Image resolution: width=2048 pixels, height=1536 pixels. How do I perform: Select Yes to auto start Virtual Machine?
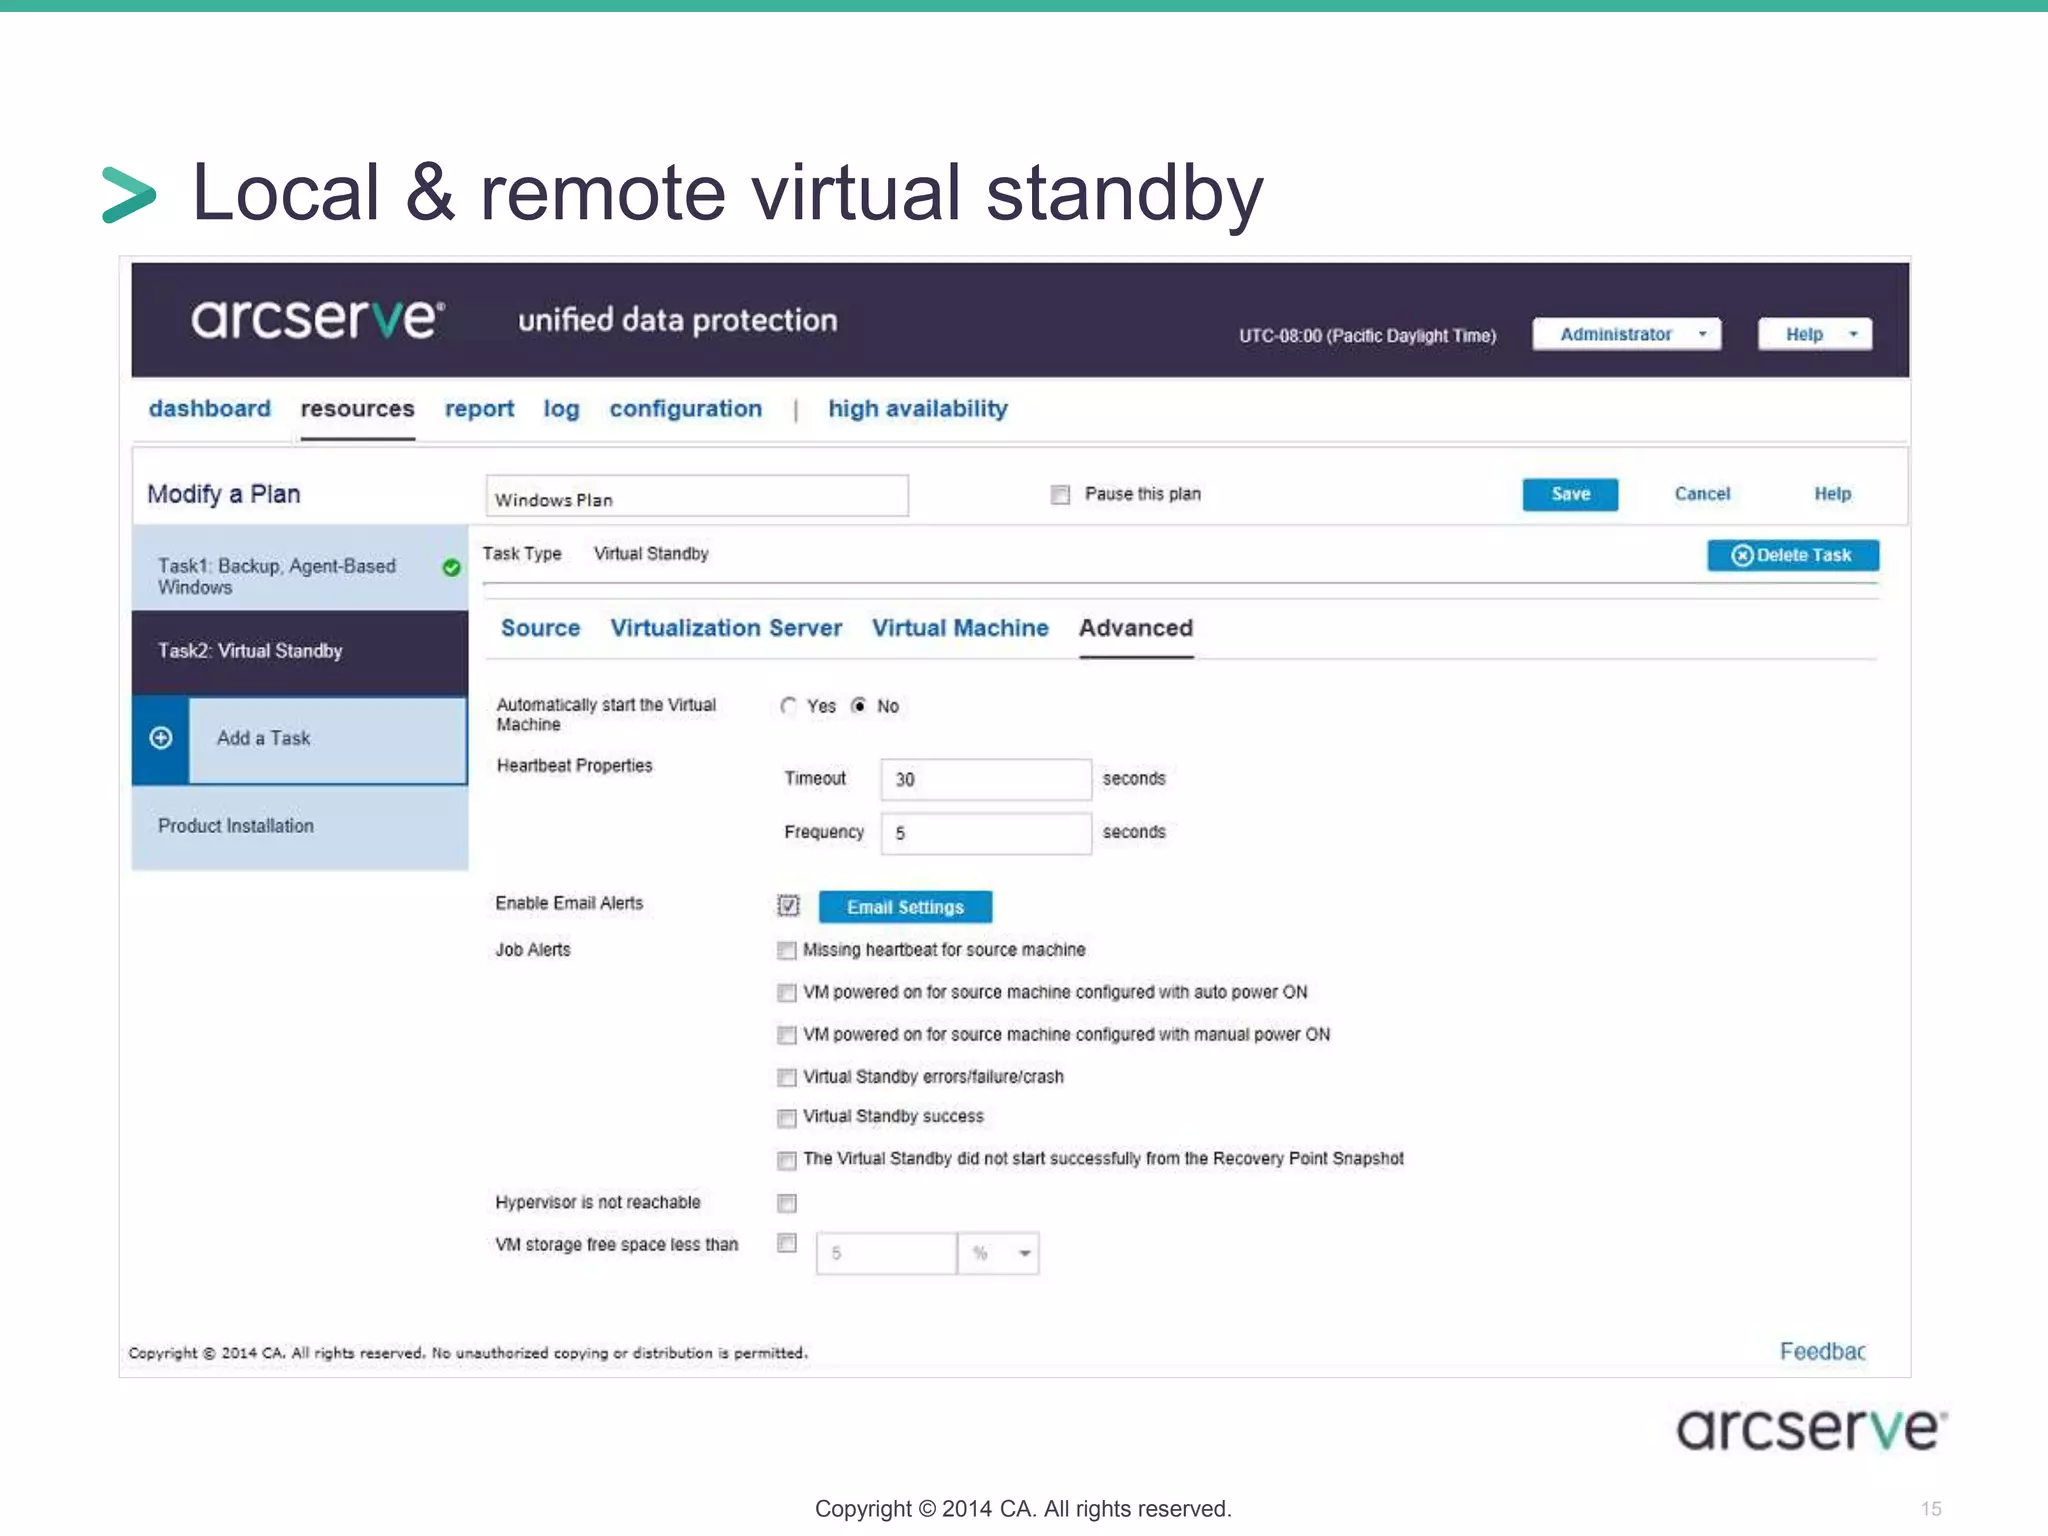[x=789, y=706]
